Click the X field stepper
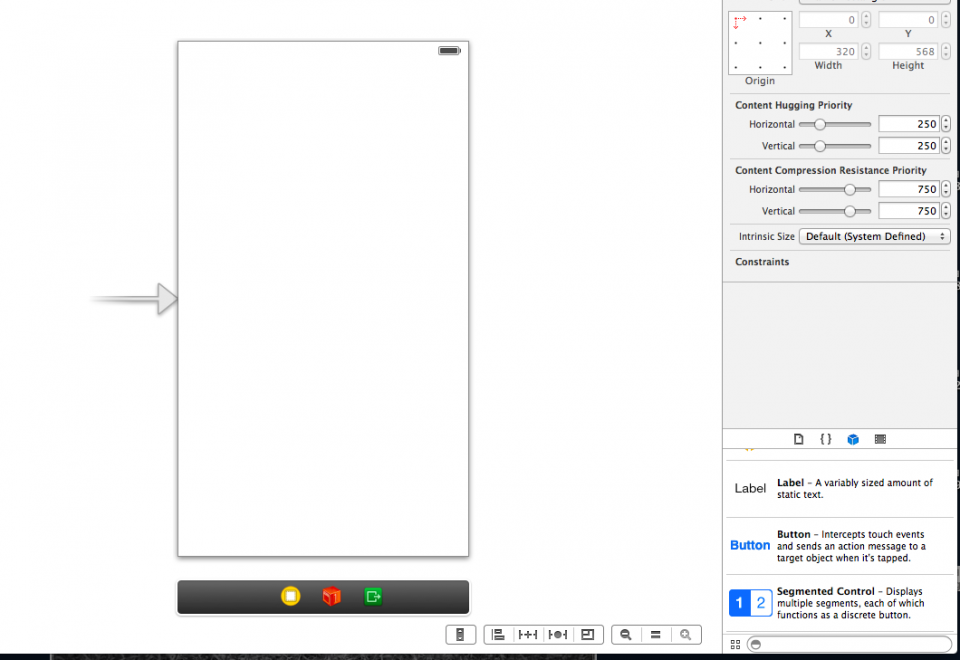Image resolution: width=960 pixels, height=660 pixels. [x=866, y=20]
